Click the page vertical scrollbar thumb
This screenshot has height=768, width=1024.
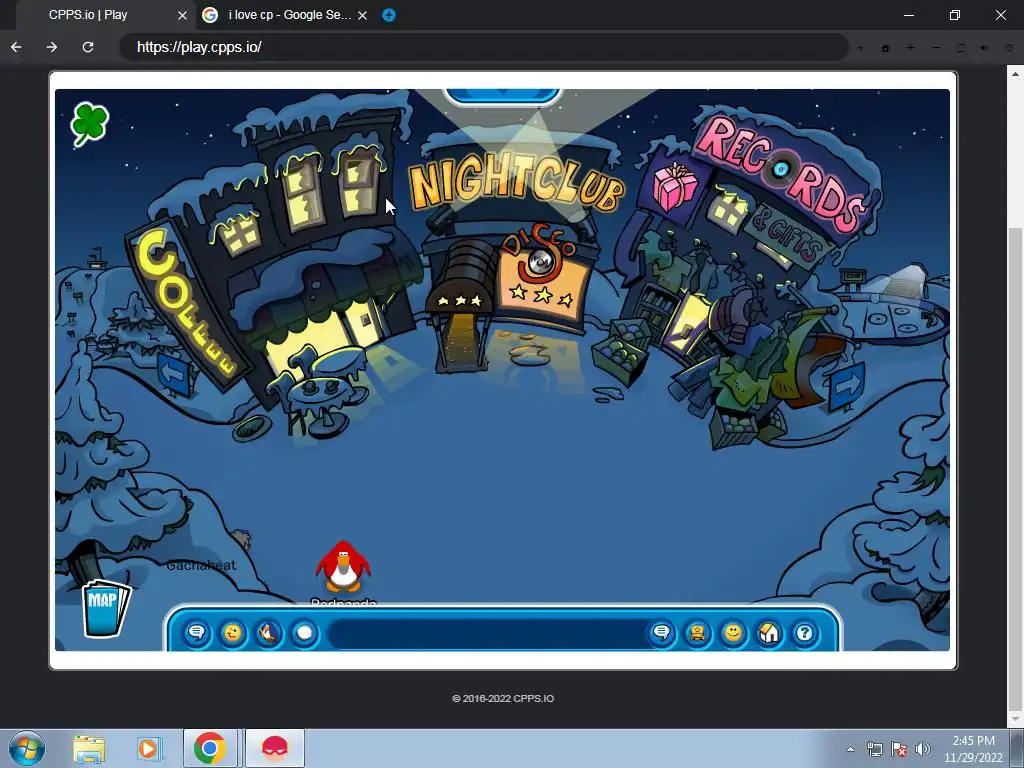1015,467
